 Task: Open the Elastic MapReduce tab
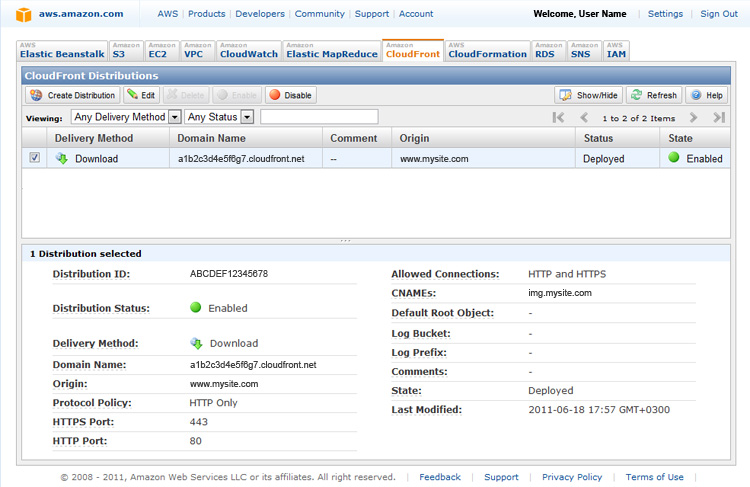(331, 50)
